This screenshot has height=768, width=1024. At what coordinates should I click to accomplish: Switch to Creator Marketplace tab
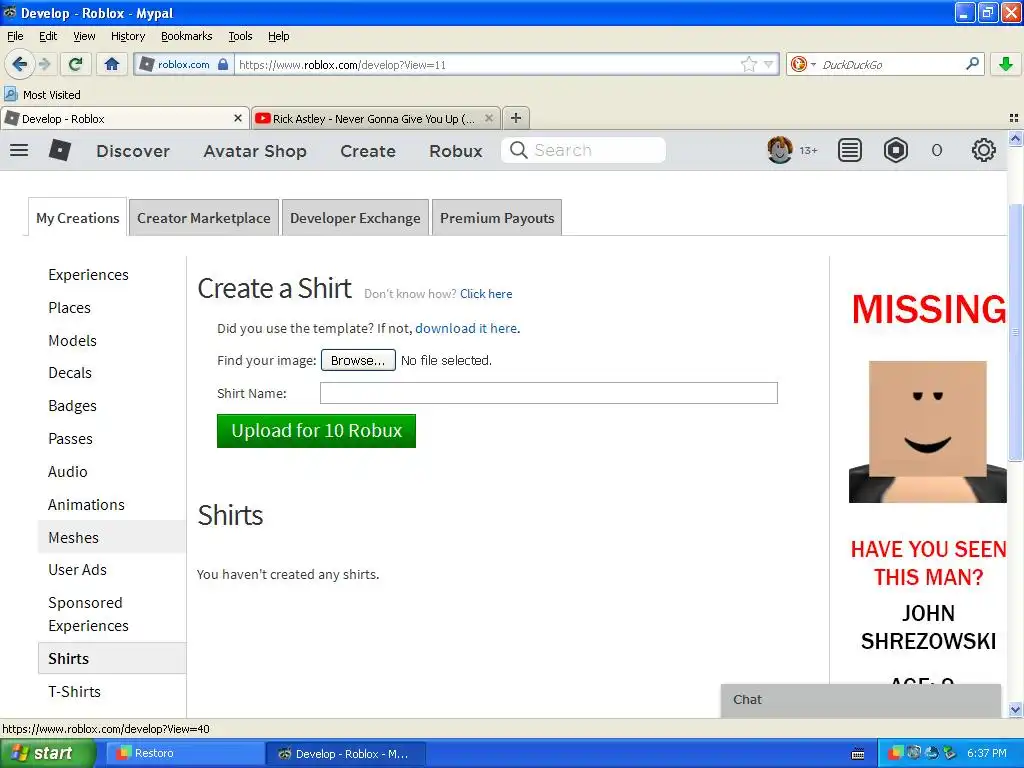tap(204, 217)
